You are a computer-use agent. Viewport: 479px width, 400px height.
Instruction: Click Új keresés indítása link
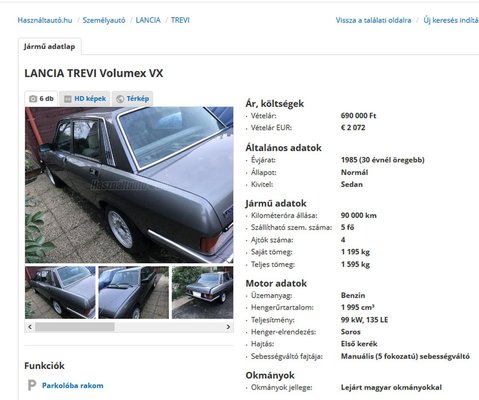tap(451, 20)
